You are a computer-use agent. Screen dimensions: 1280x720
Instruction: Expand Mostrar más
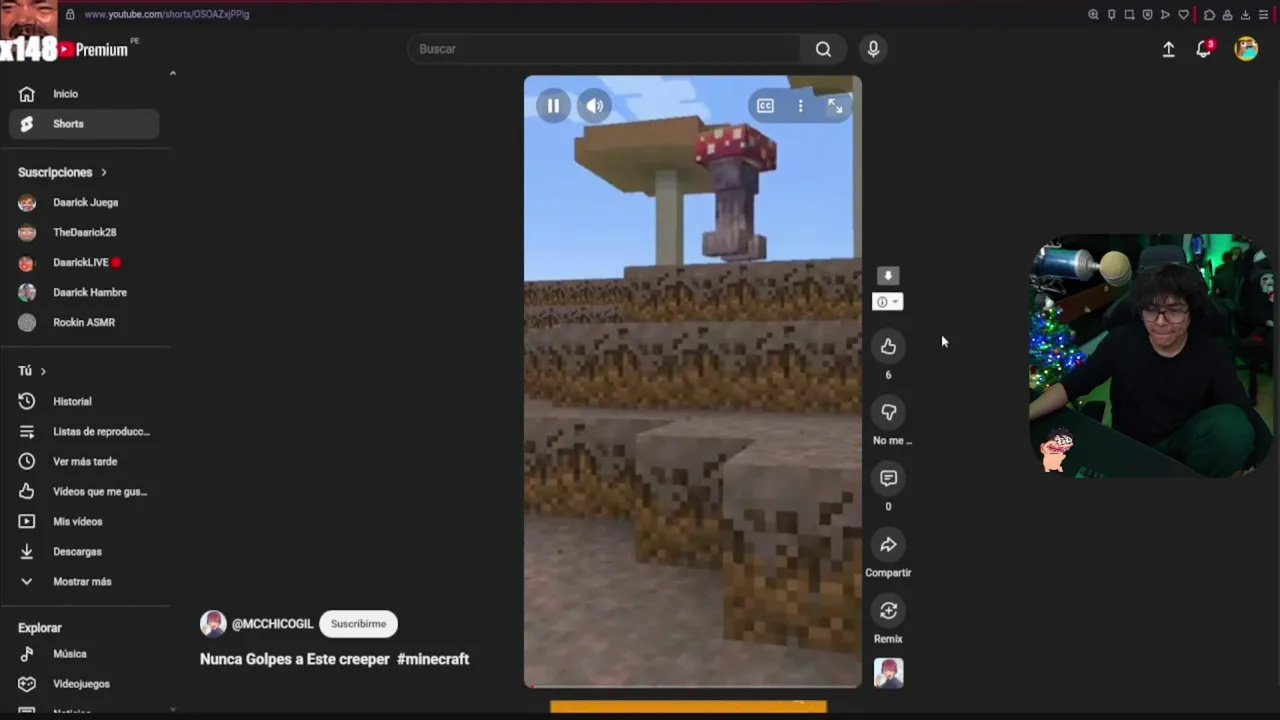[85, 581]
